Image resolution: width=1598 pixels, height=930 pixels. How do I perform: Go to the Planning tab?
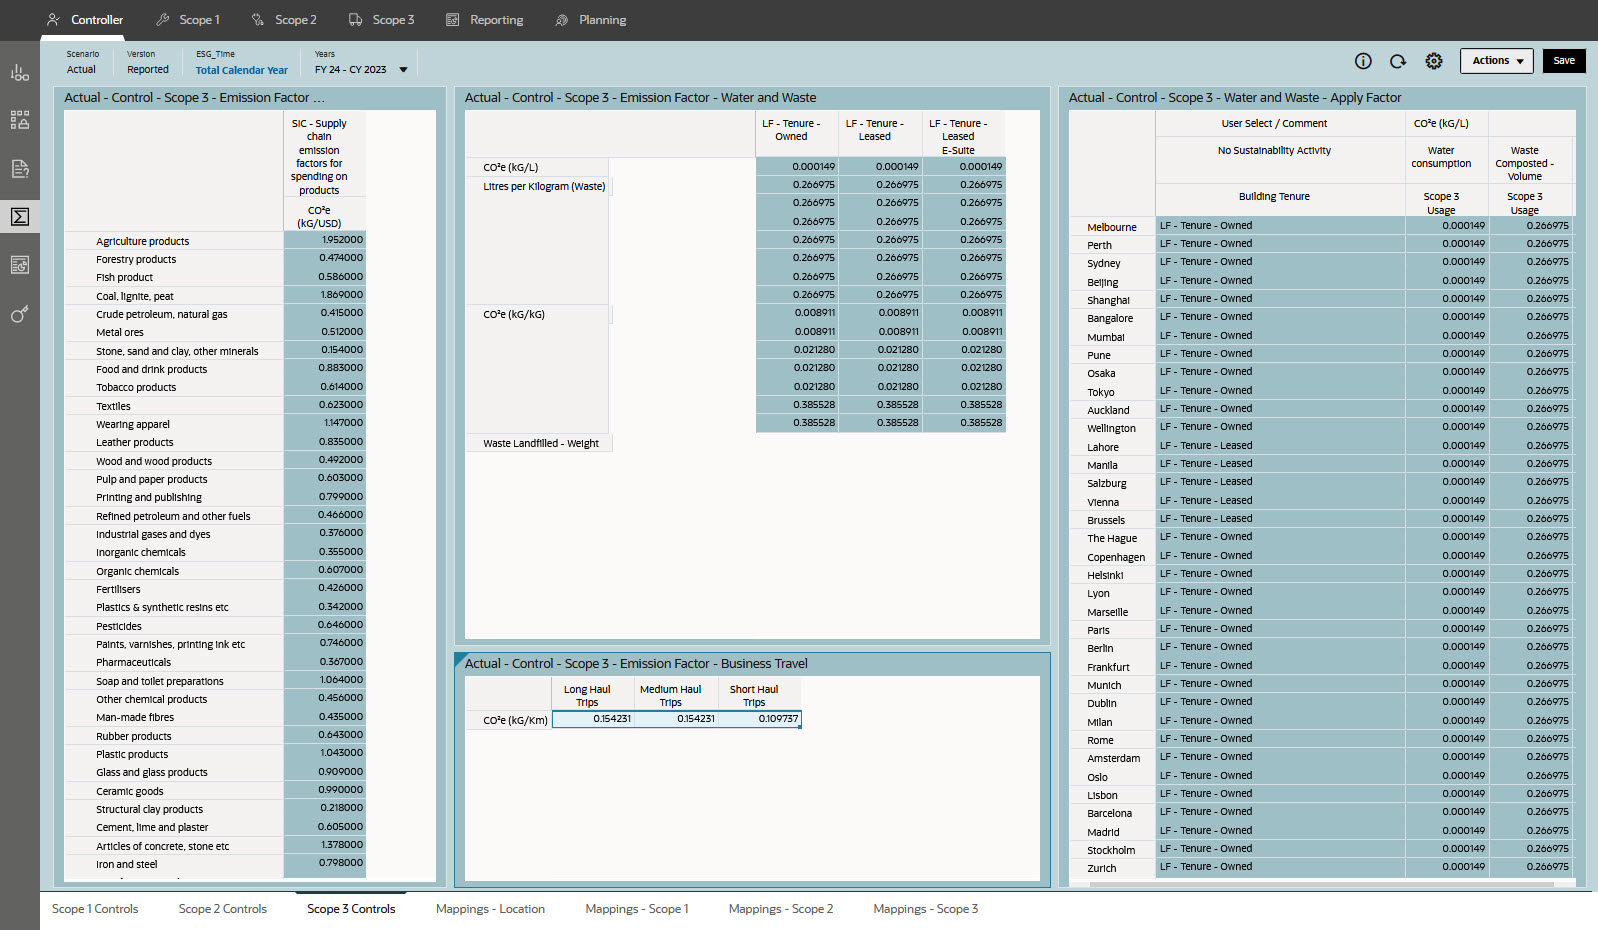[591, 20]
